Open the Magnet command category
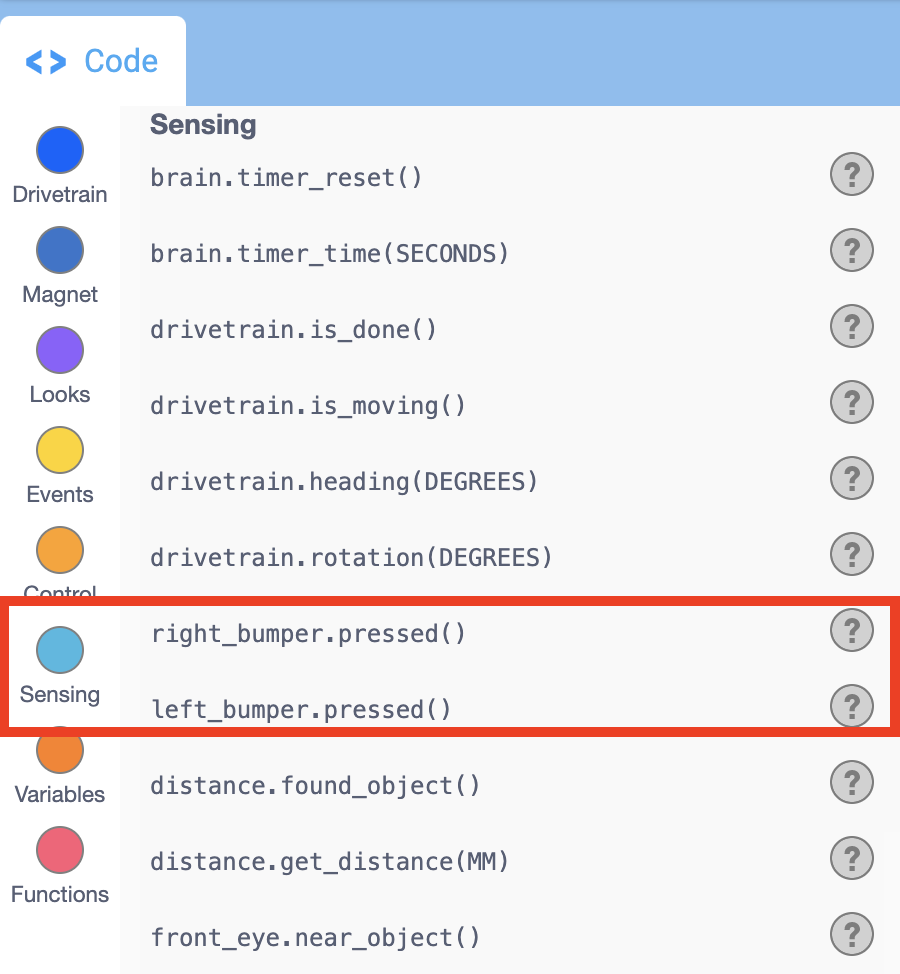 click(59, 250)
